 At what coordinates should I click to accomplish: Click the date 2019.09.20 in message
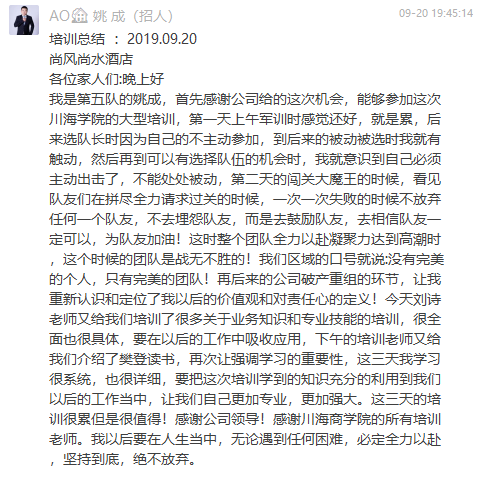tap(162, 39)
